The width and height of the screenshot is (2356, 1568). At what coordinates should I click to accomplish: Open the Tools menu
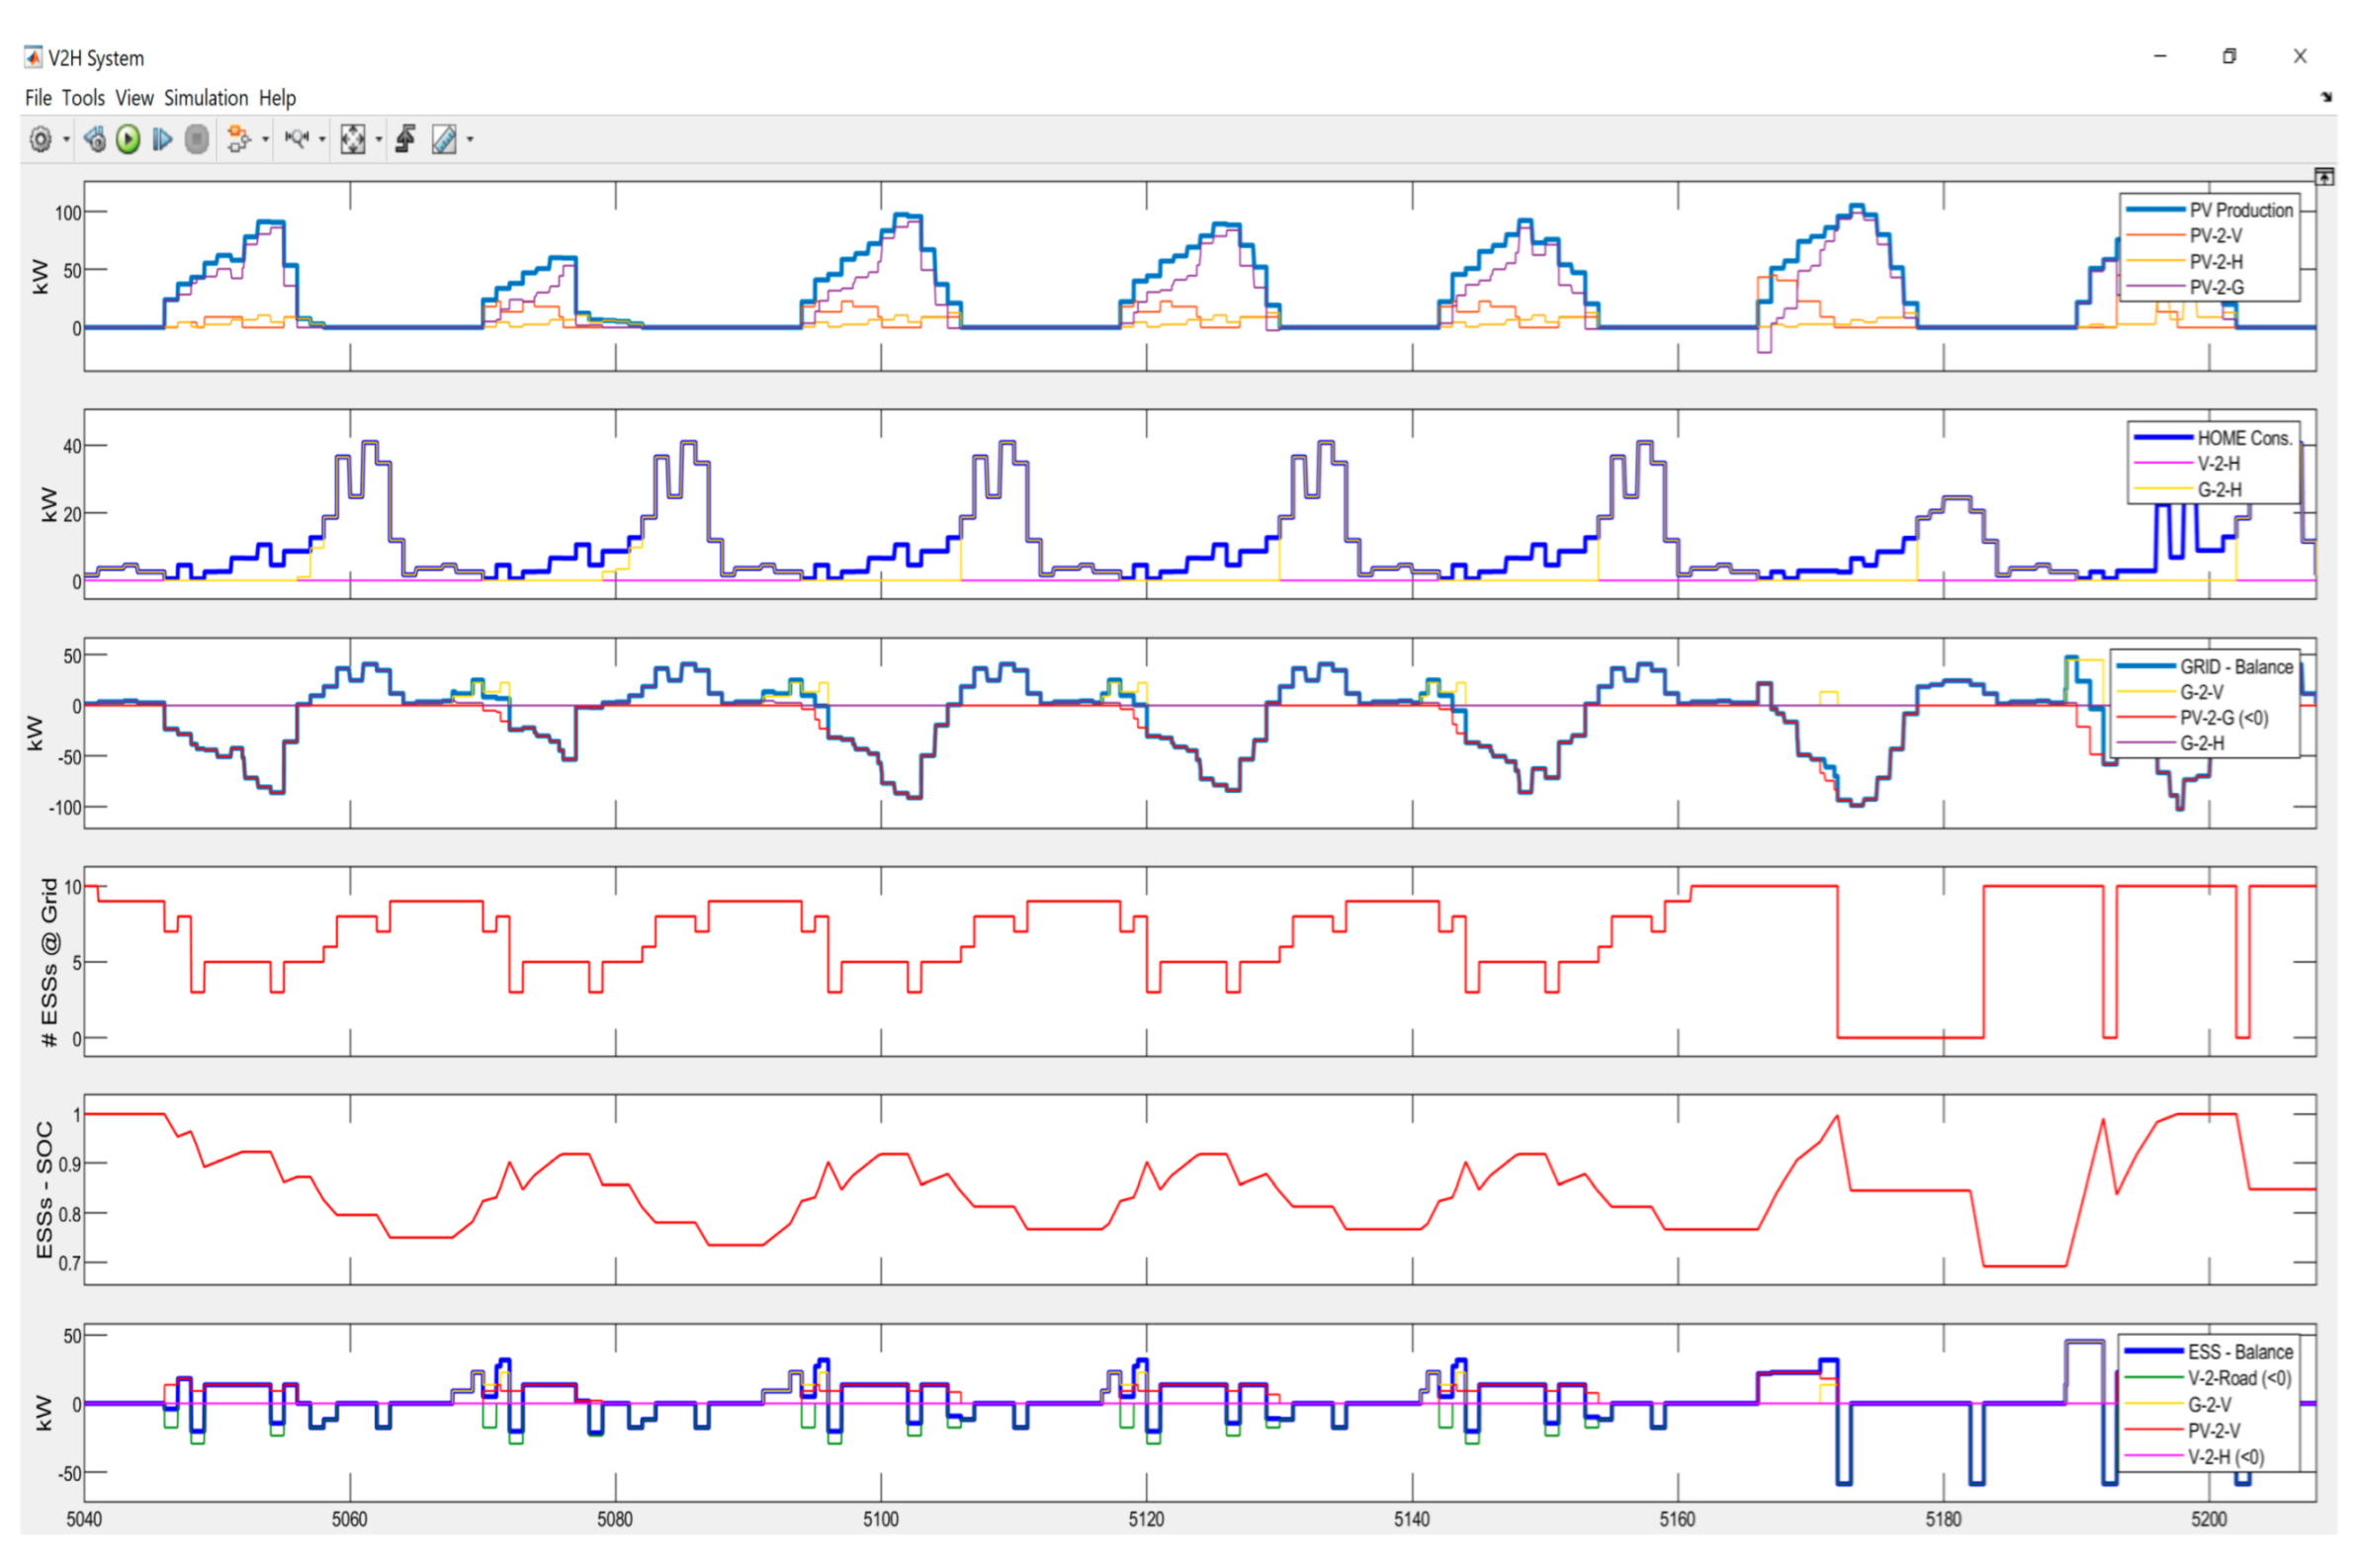click(x=83, y=98)
